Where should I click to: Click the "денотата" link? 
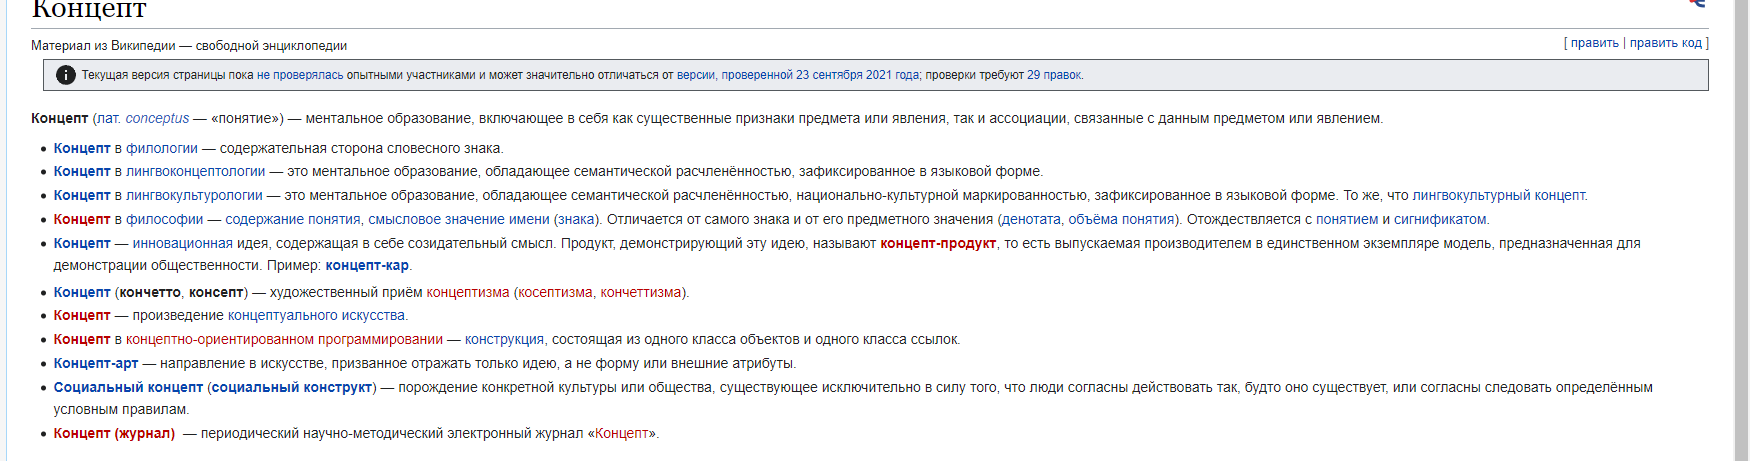(x=1031, y=219)
